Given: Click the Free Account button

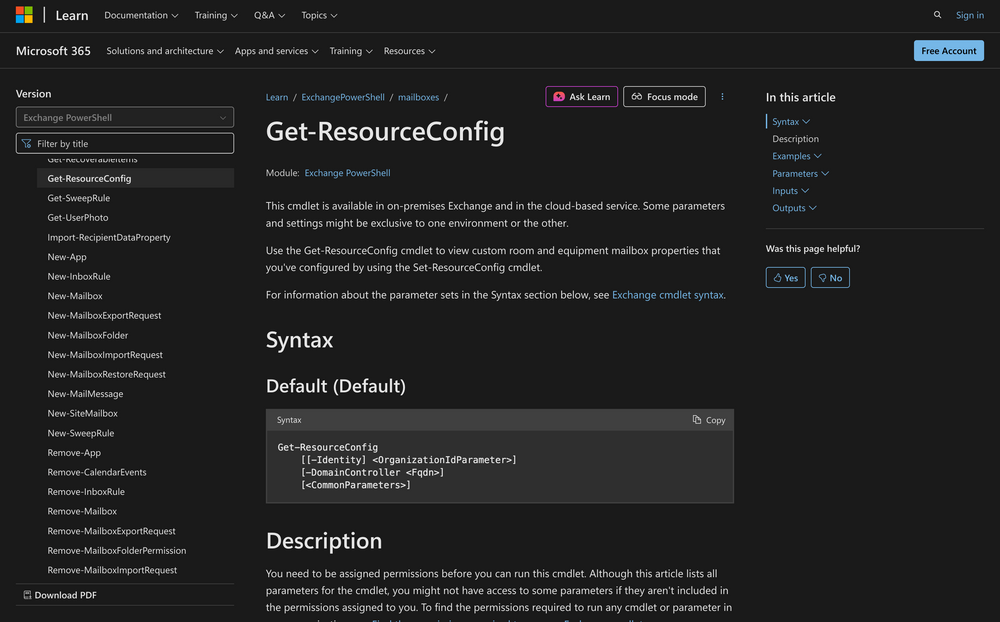Looking at the screenshot, I should 948,50.
